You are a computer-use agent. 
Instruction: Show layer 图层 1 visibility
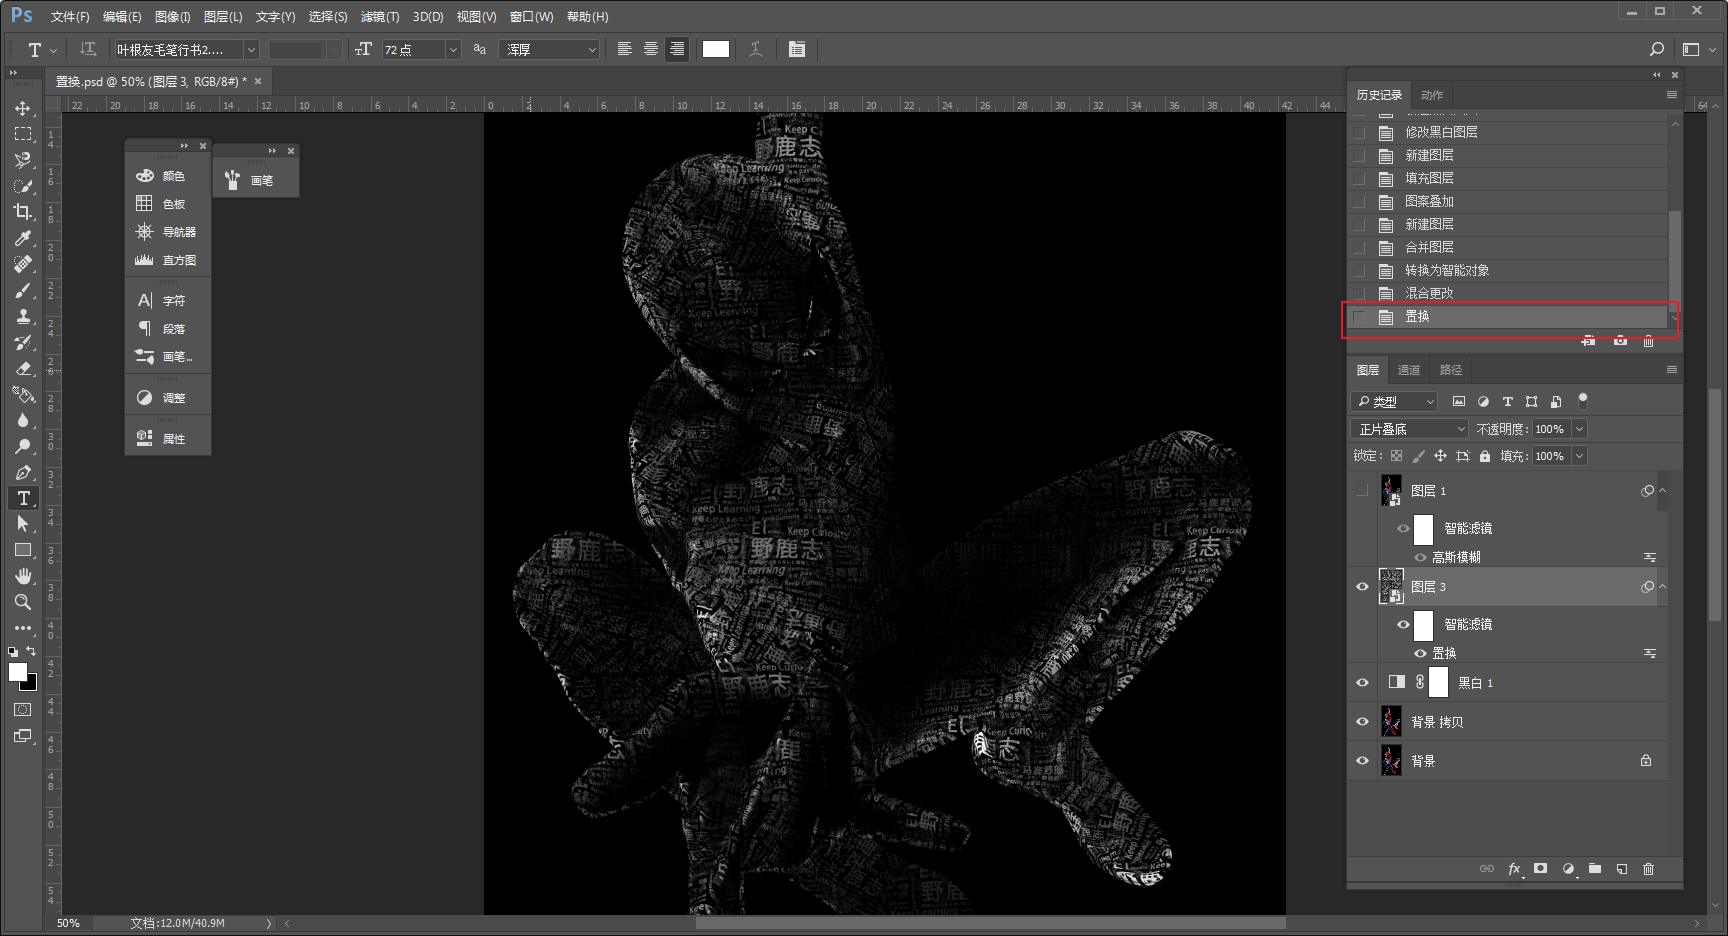1362,491
